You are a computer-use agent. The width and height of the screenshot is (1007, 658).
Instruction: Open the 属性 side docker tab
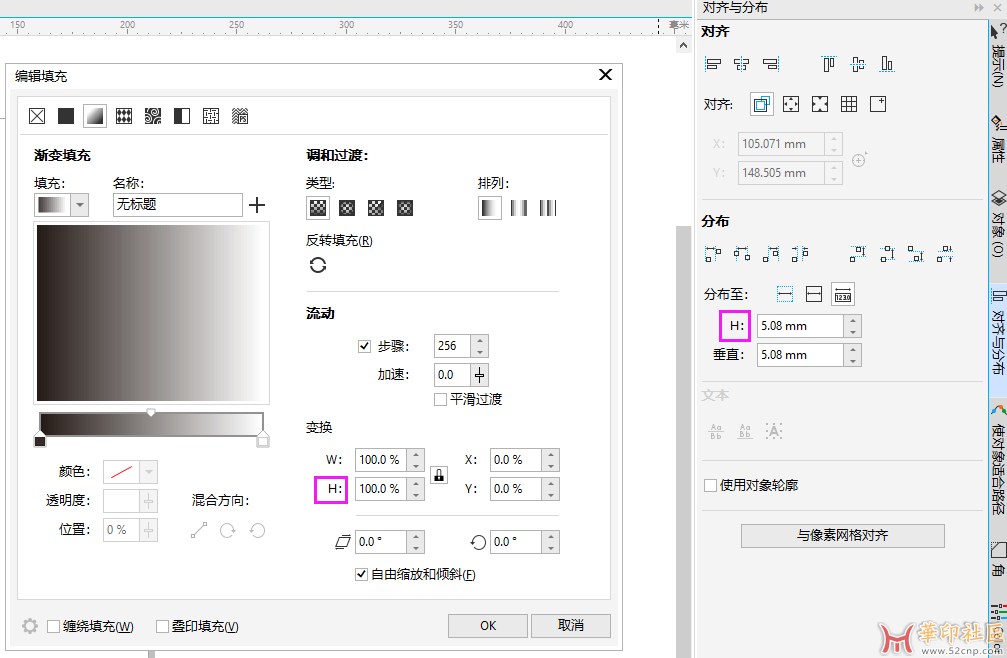point(998,139)
